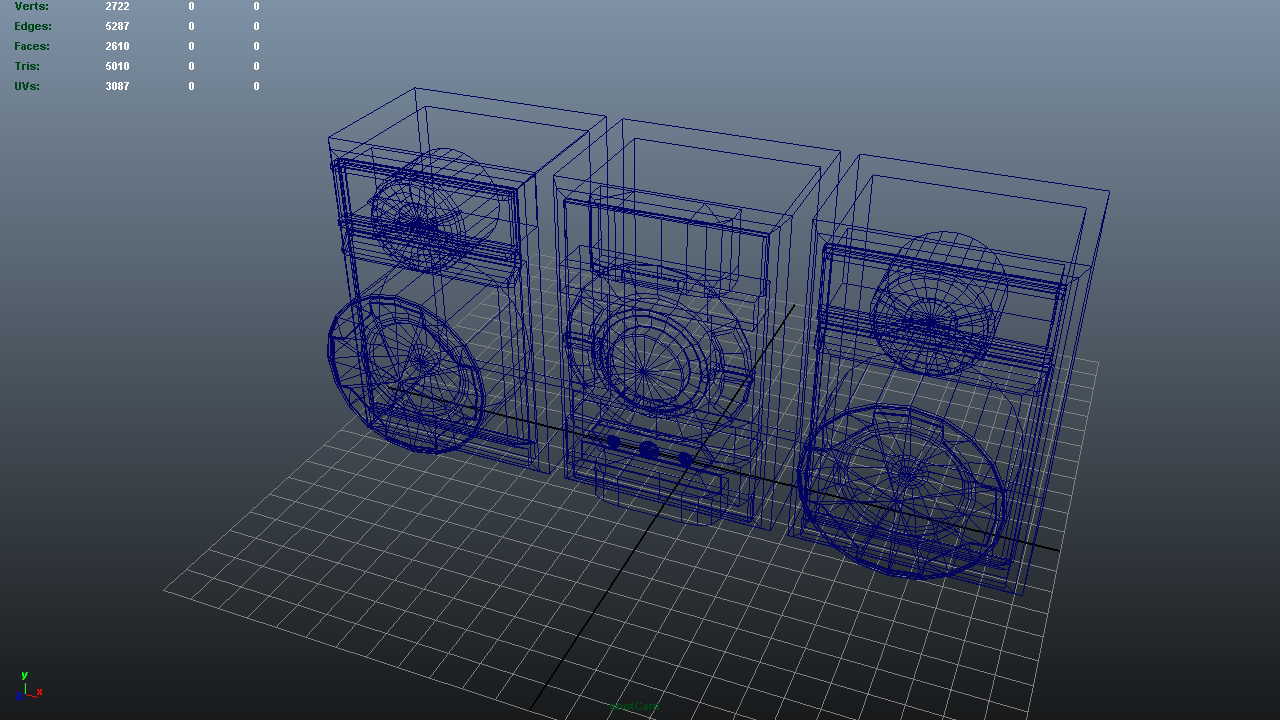Click the Tris count value 5010
Screen dimensions: 1280x720
118,66
